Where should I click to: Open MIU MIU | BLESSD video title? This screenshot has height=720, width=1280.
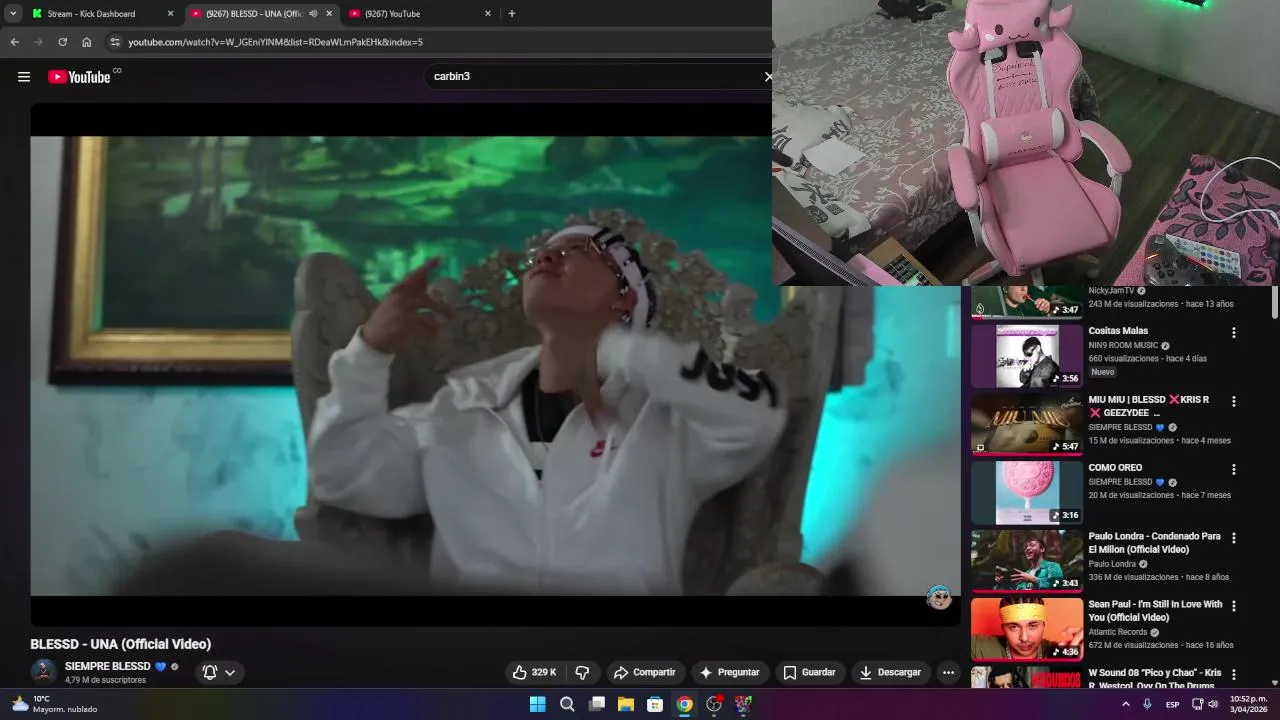tap(1149, 406)
